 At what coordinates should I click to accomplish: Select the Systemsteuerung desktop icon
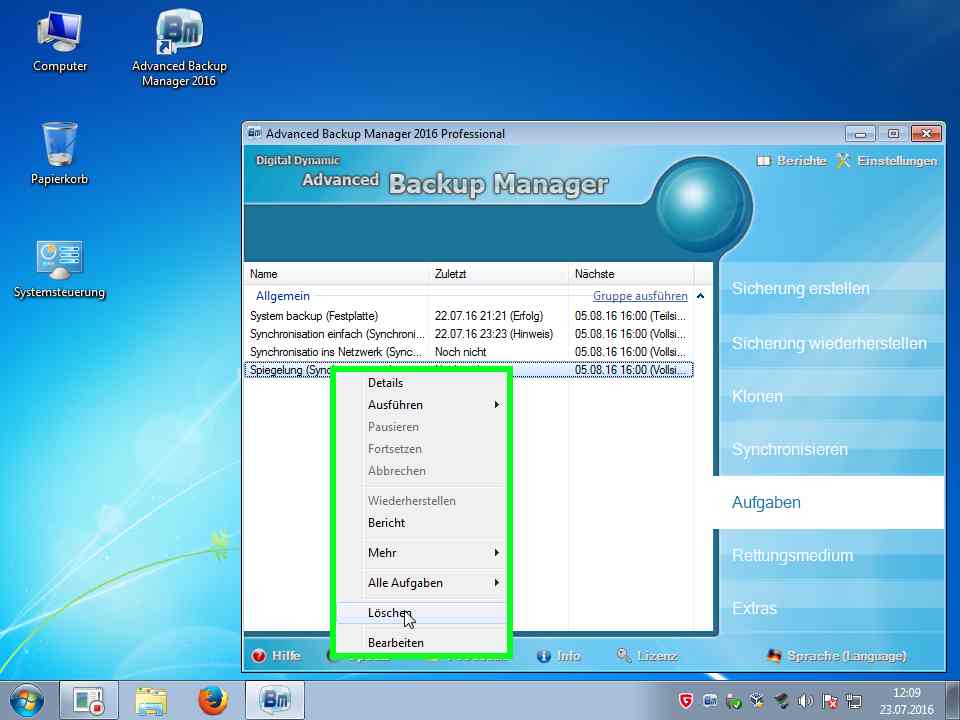[59, 269]
